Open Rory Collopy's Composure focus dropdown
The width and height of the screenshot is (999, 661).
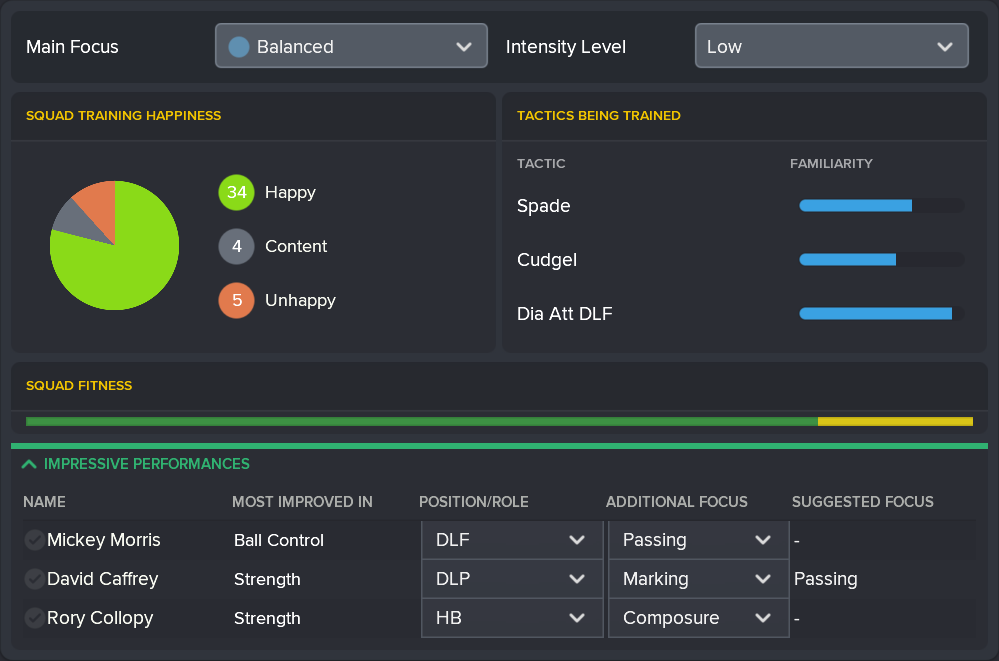tap(697, 618)
